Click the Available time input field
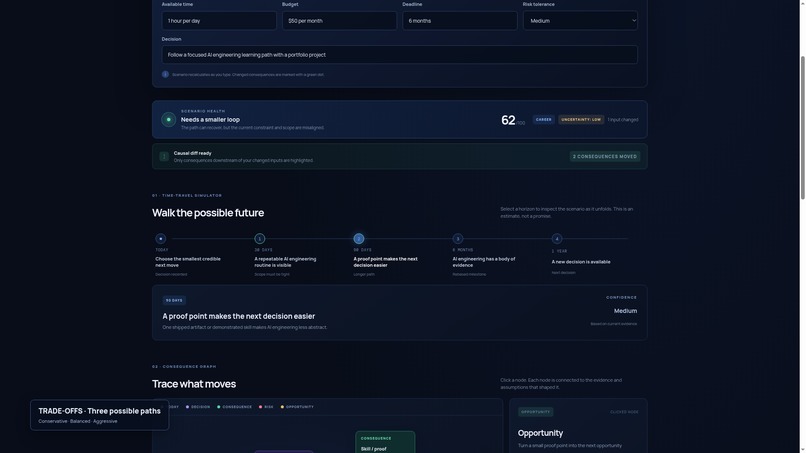 (219, 21)
